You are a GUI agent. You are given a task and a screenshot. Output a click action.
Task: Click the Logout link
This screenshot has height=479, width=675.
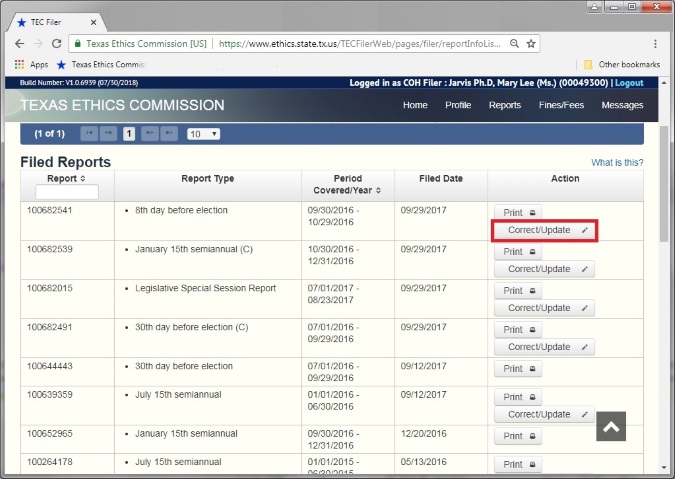pos(629,83)
